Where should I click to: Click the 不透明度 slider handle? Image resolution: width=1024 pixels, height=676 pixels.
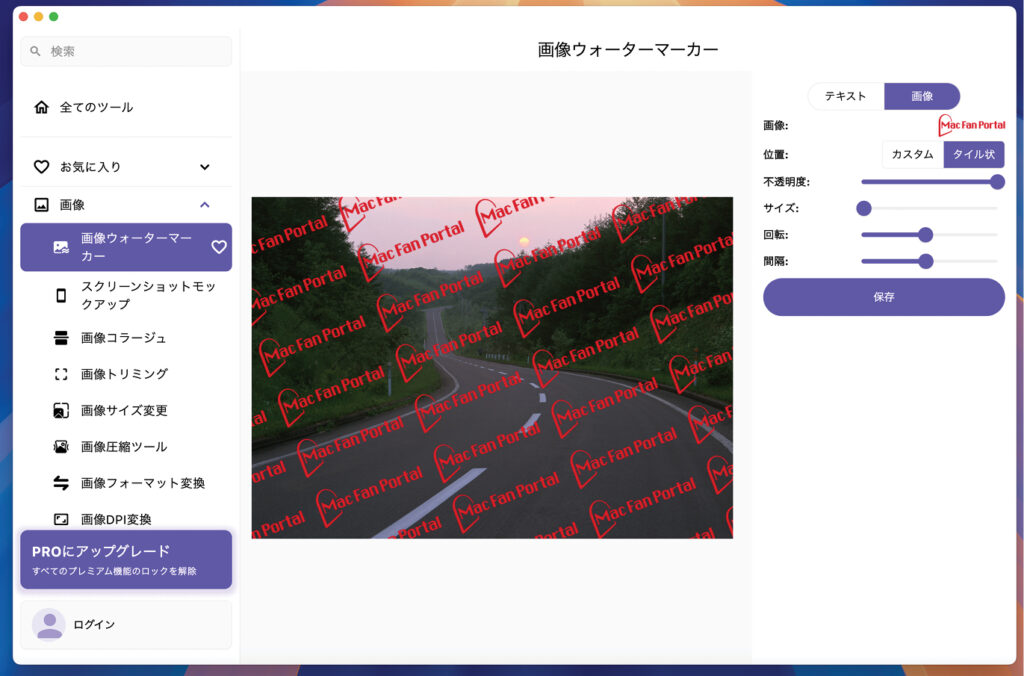997,182
